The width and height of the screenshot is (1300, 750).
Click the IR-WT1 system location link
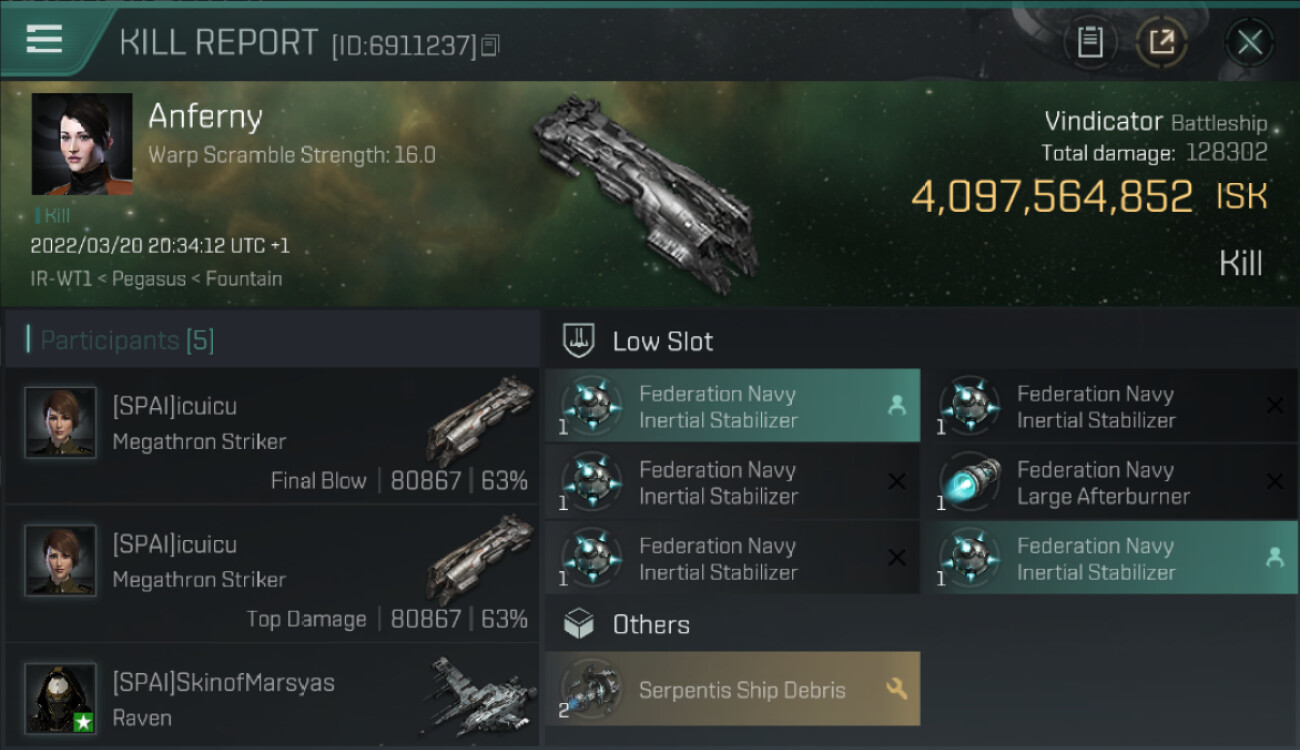click(63, 279)
